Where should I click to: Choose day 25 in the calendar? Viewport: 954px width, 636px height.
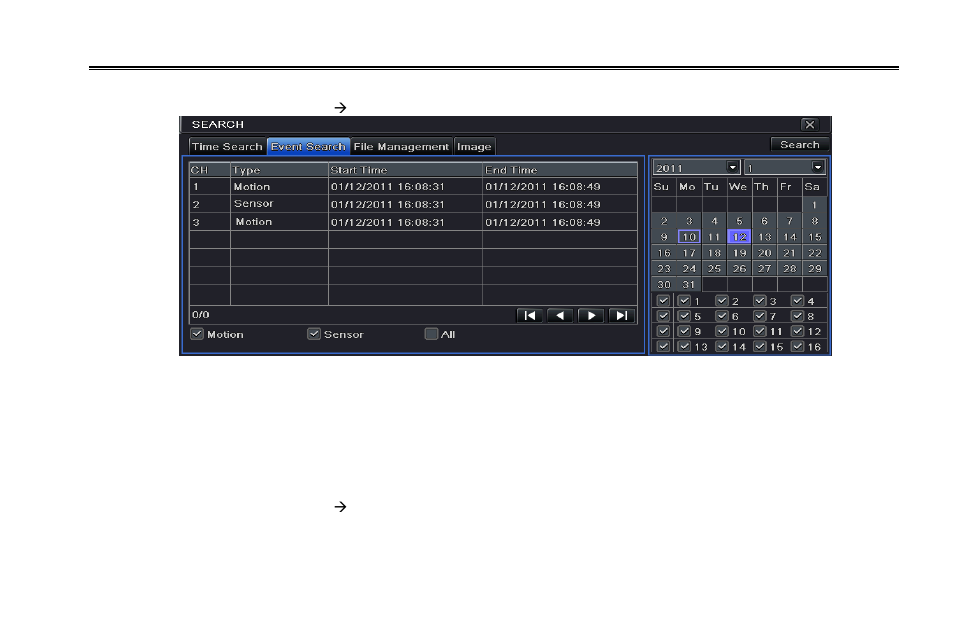714,268
